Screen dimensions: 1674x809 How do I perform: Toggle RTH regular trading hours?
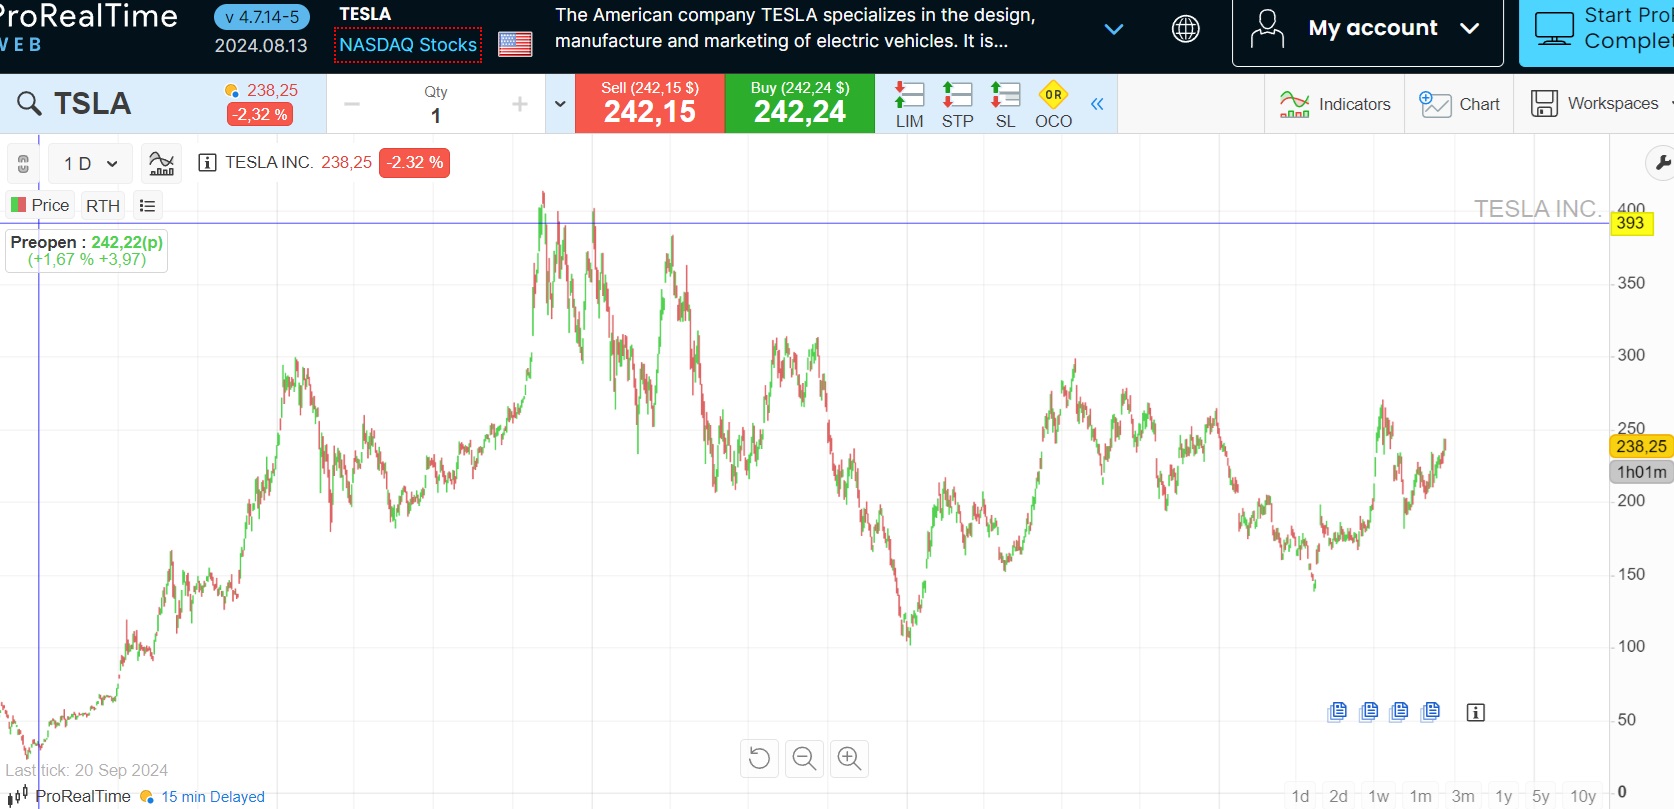[x=103, y=206]
